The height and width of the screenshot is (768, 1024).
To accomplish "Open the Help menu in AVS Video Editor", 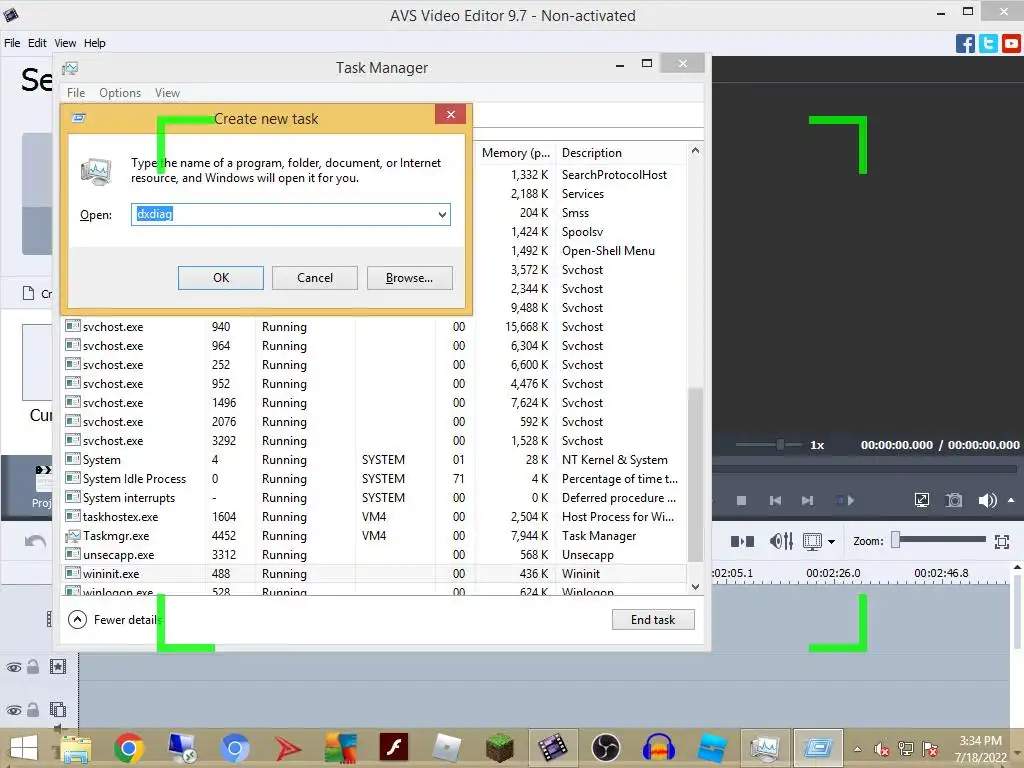I will (x=95, y=43).
